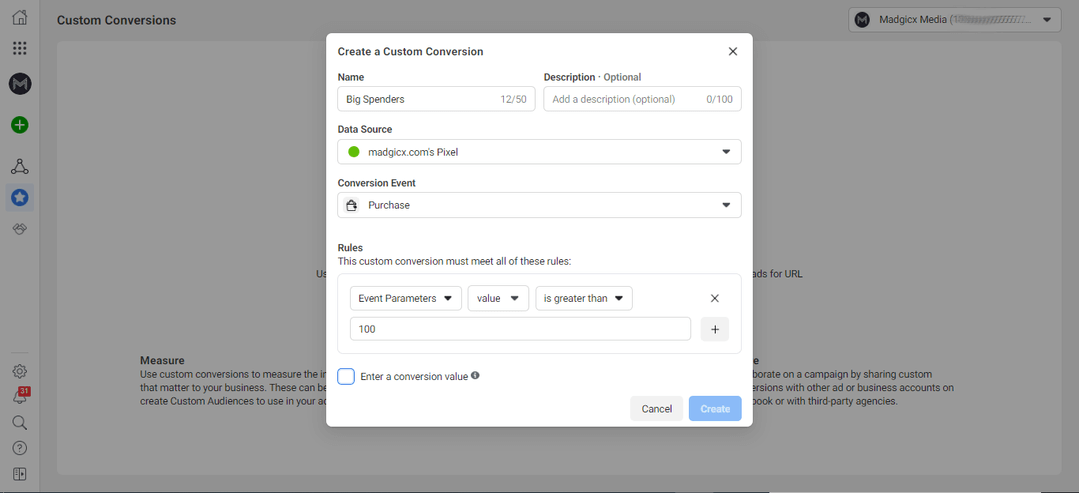Click the green plus create icon
The image size is (1079, 493).
point(20,125)
